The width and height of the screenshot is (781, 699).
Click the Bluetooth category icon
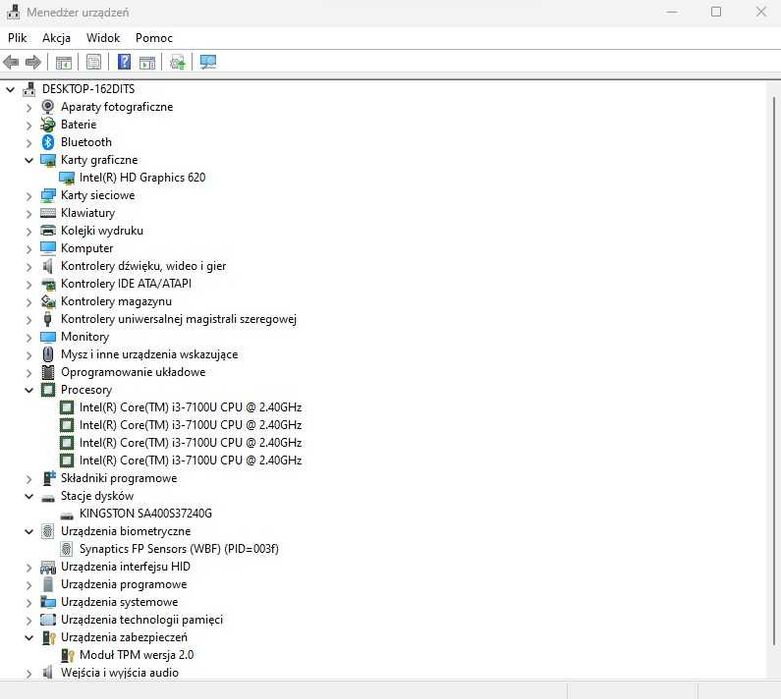(x=48, y=142)
